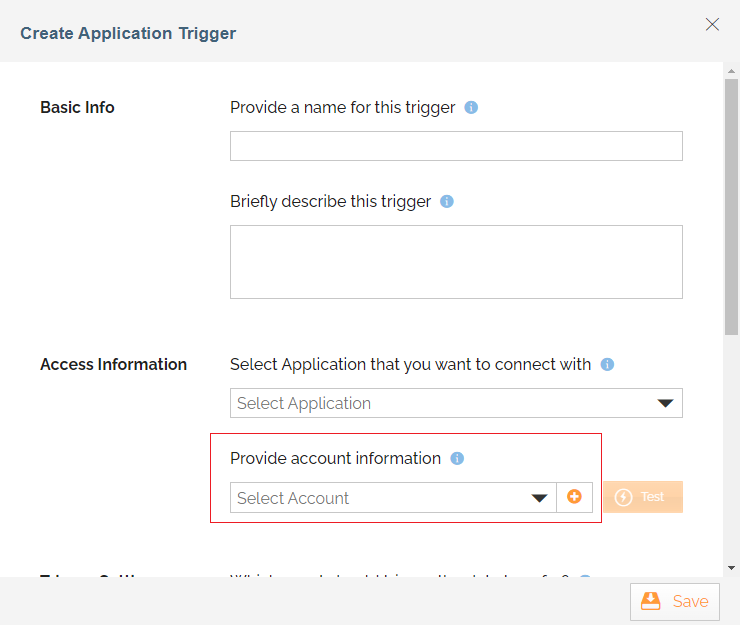Focus the trigger name input field
This screenshot has height=625, width=740.
(x=456, y=146)
